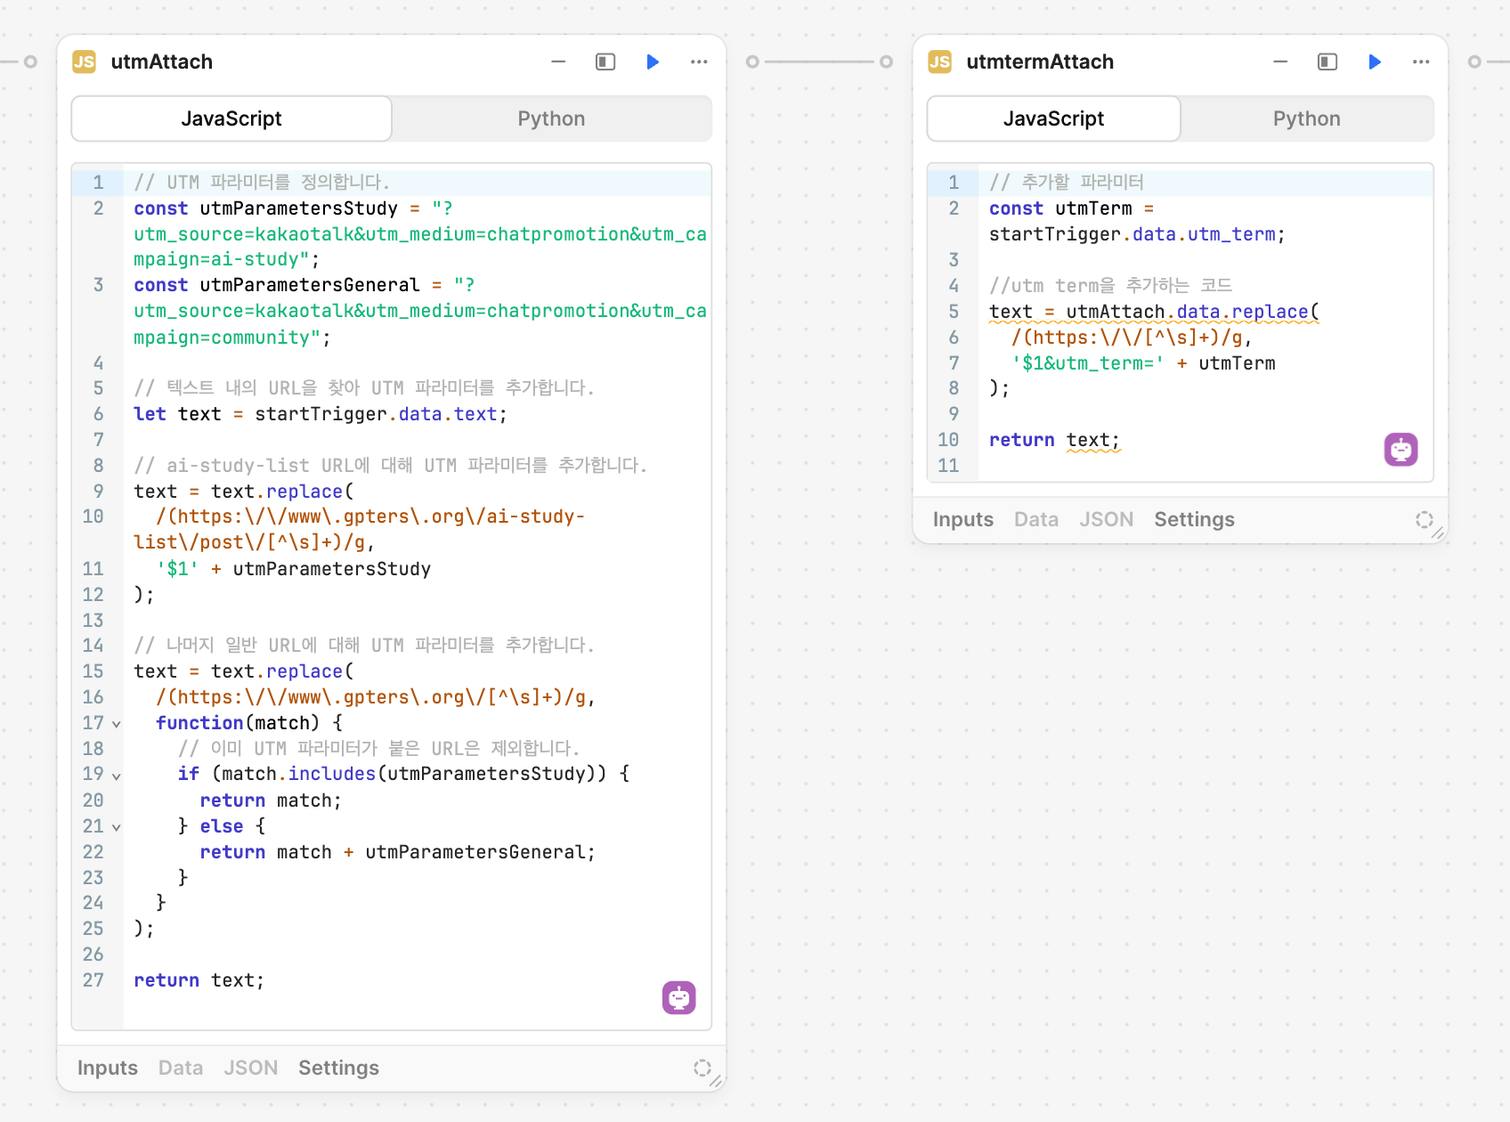Minimize the utmAttach block
Image resolution: width=1510 pixels, height=1122 pixels.
(x=558, y=62)
